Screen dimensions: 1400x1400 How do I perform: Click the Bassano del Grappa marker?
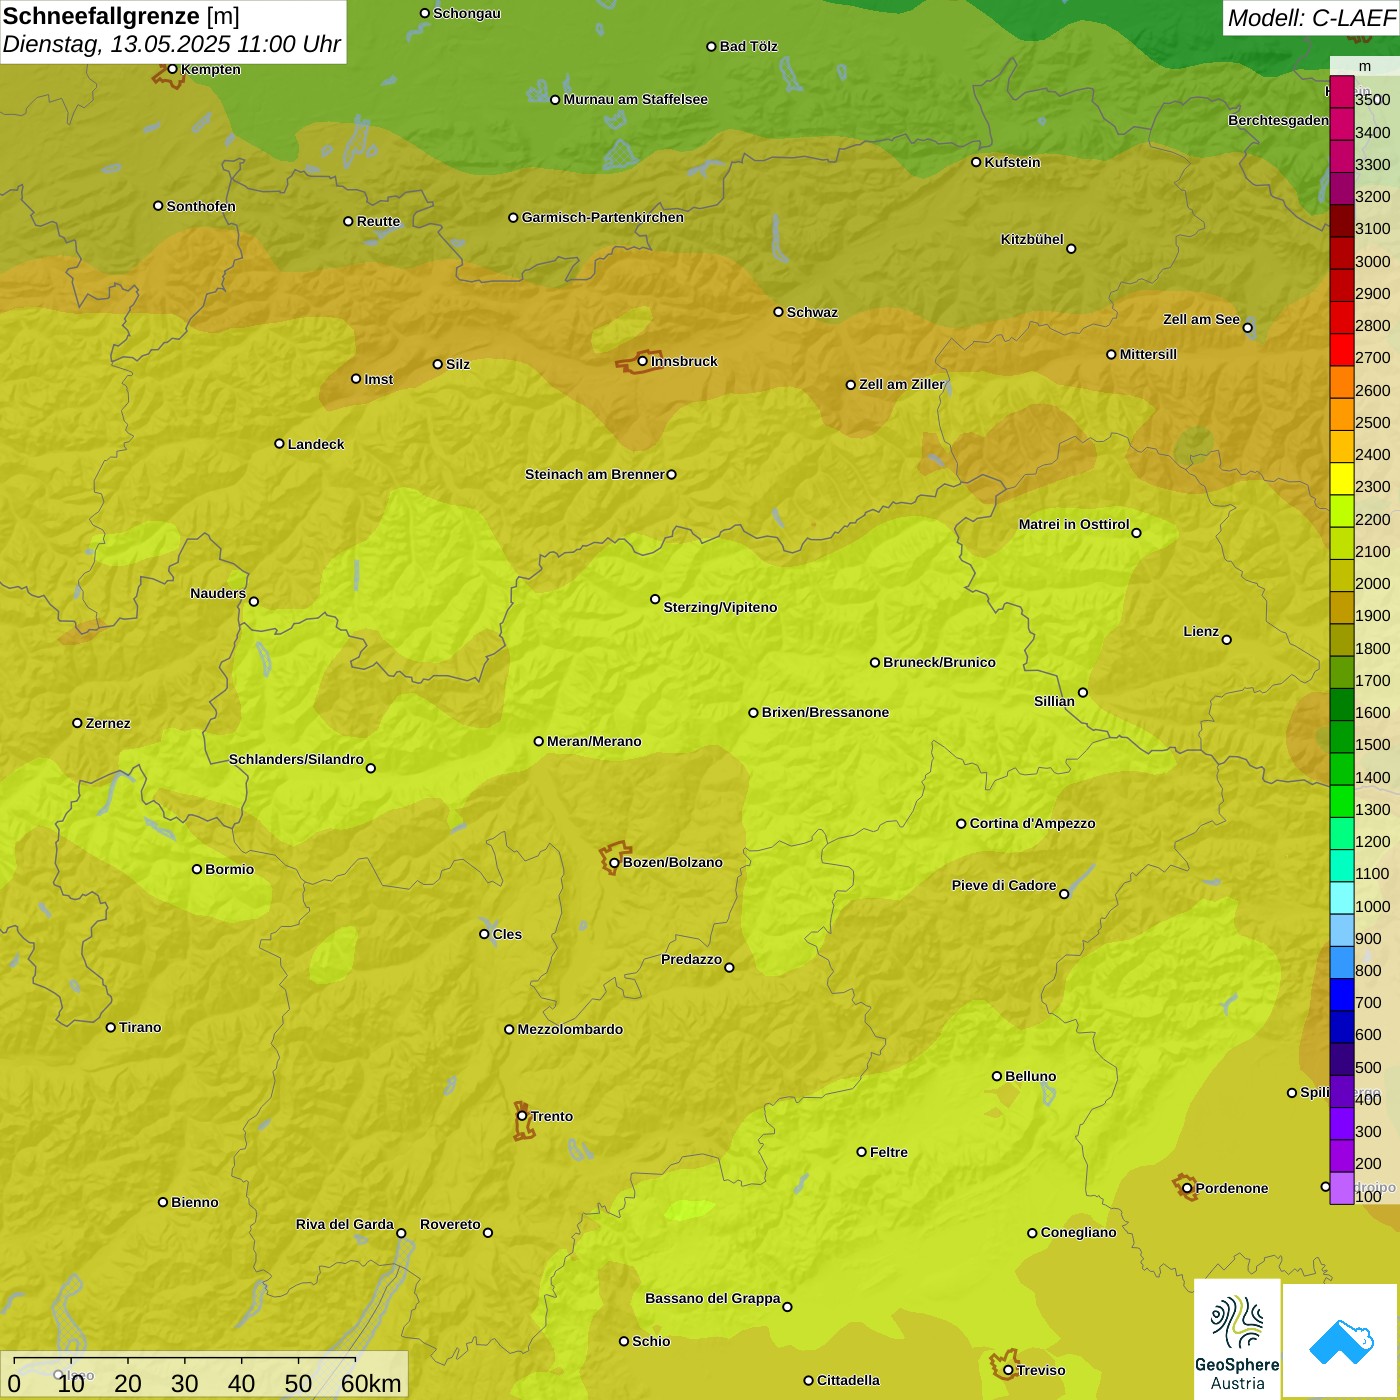787,1306
